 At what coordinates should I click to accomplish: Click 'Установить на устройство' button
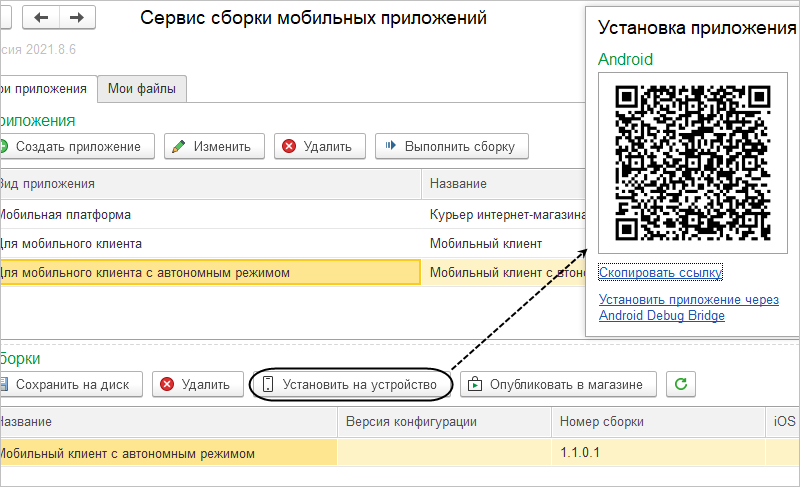tap(349, 383)
